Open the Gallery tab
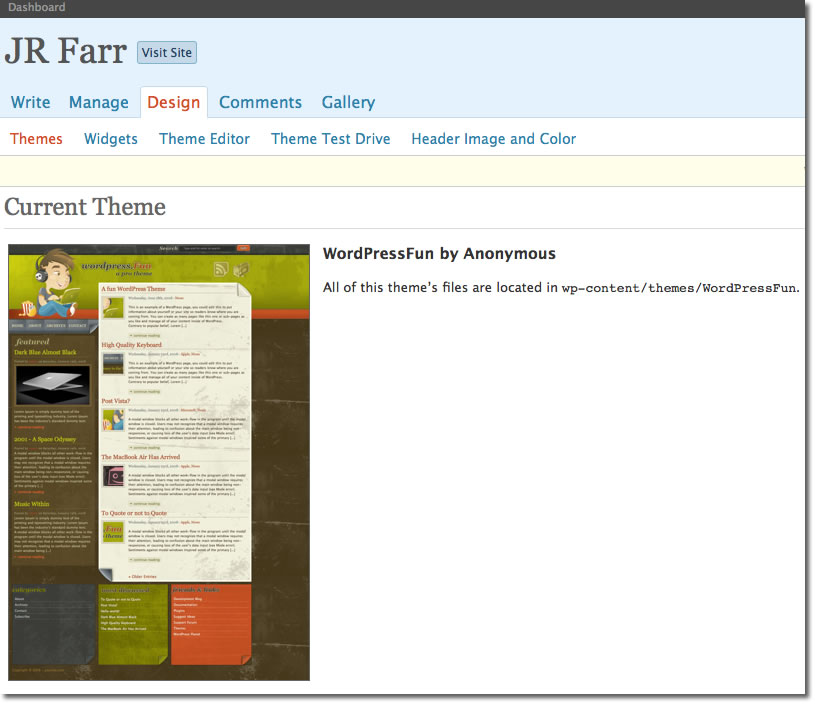Image resolution: width=815 pixels, height=705 pixels. (x=348, y=102)
